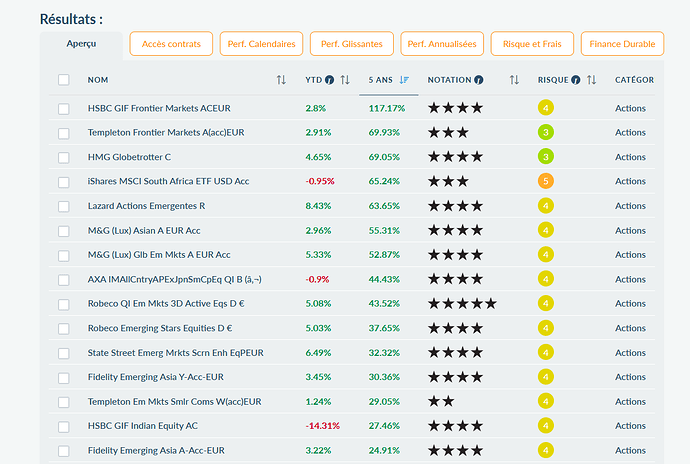Check the HSBC GIF Frontier Markets row
This screenshot has width=690, height=464.
pyautogui.click(x=64, y=108)
